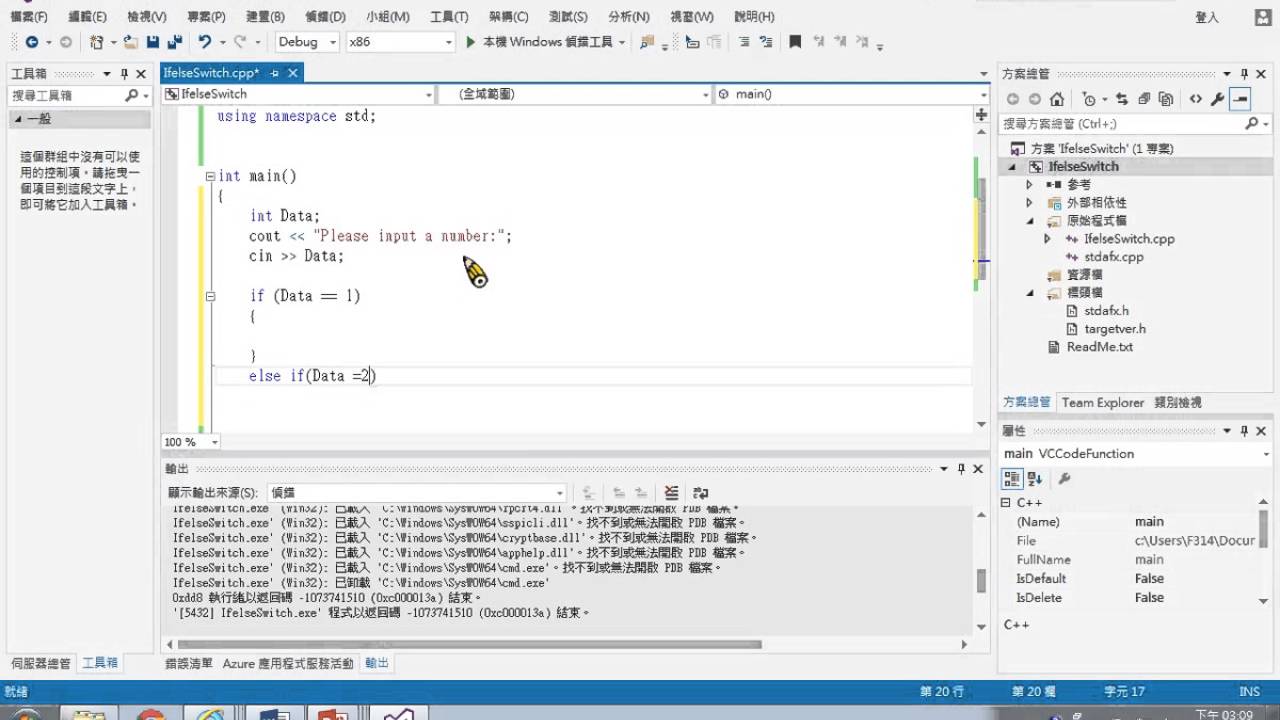Click the Navigate Backward toolbar icon

(32, 42)
